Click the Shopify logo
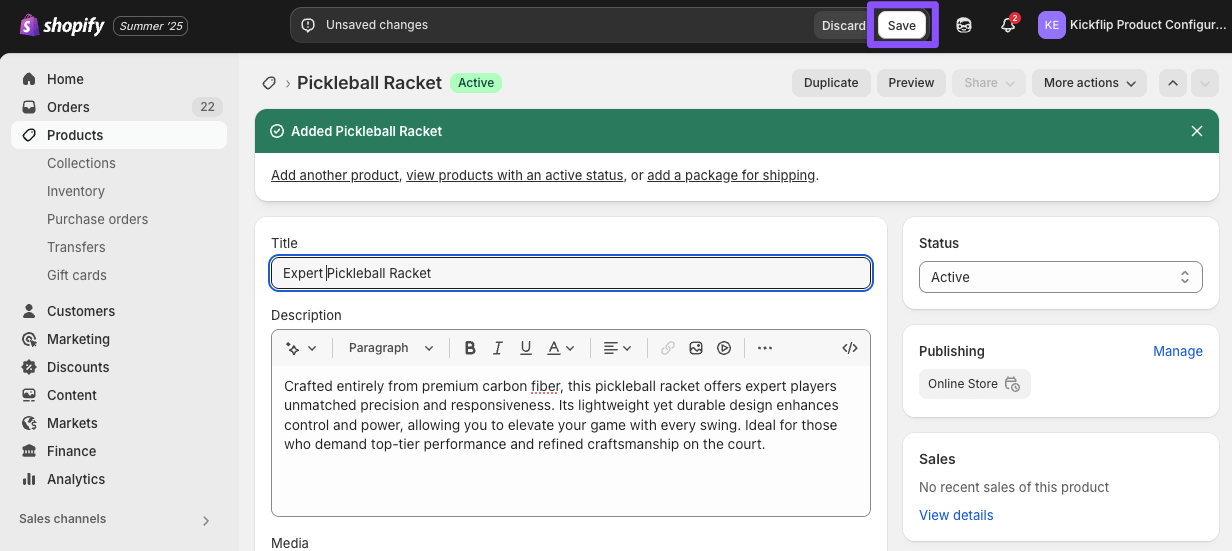 pyautogui.click(x=62, y=26)
